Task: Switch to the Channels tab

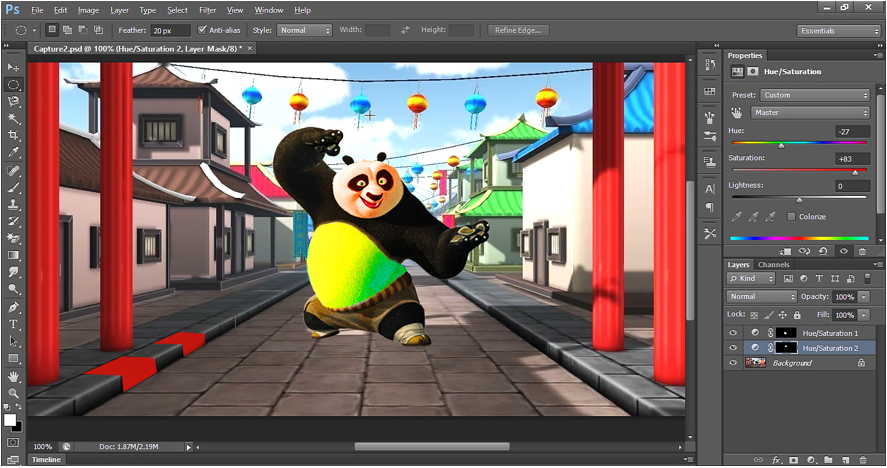Action: [x=773, y=265]
